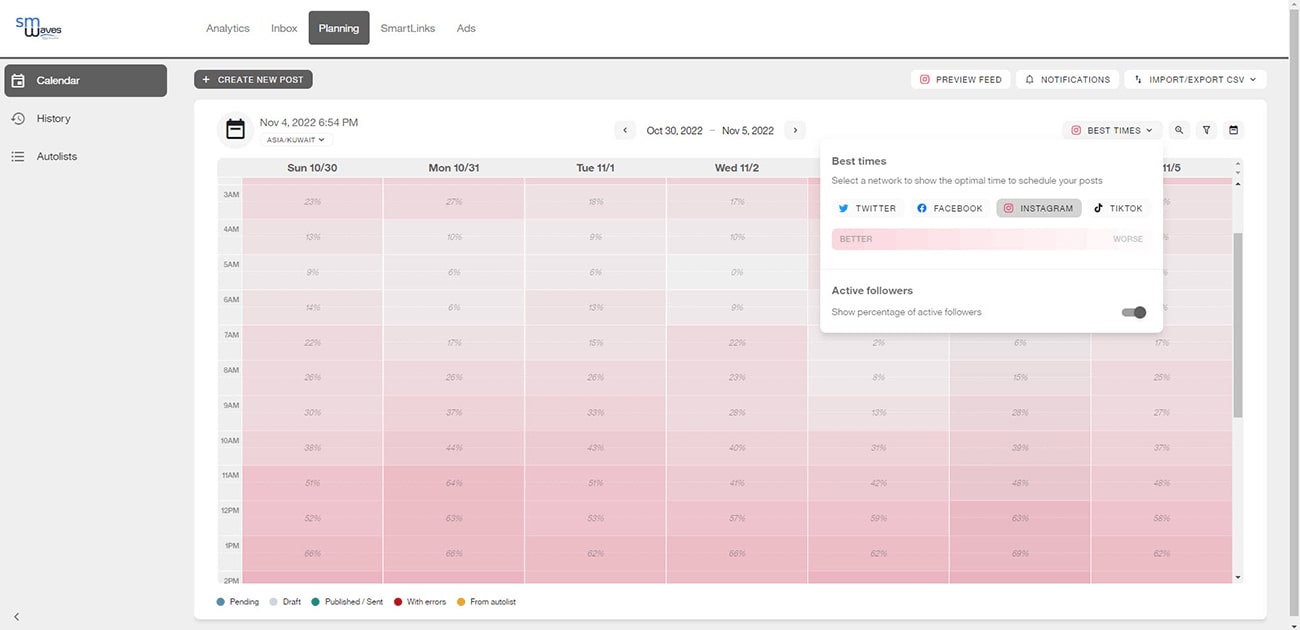Select the Sun 10/30 3AM slot showing 23%
Viewport: 1300px width, 630px height.
312,202
